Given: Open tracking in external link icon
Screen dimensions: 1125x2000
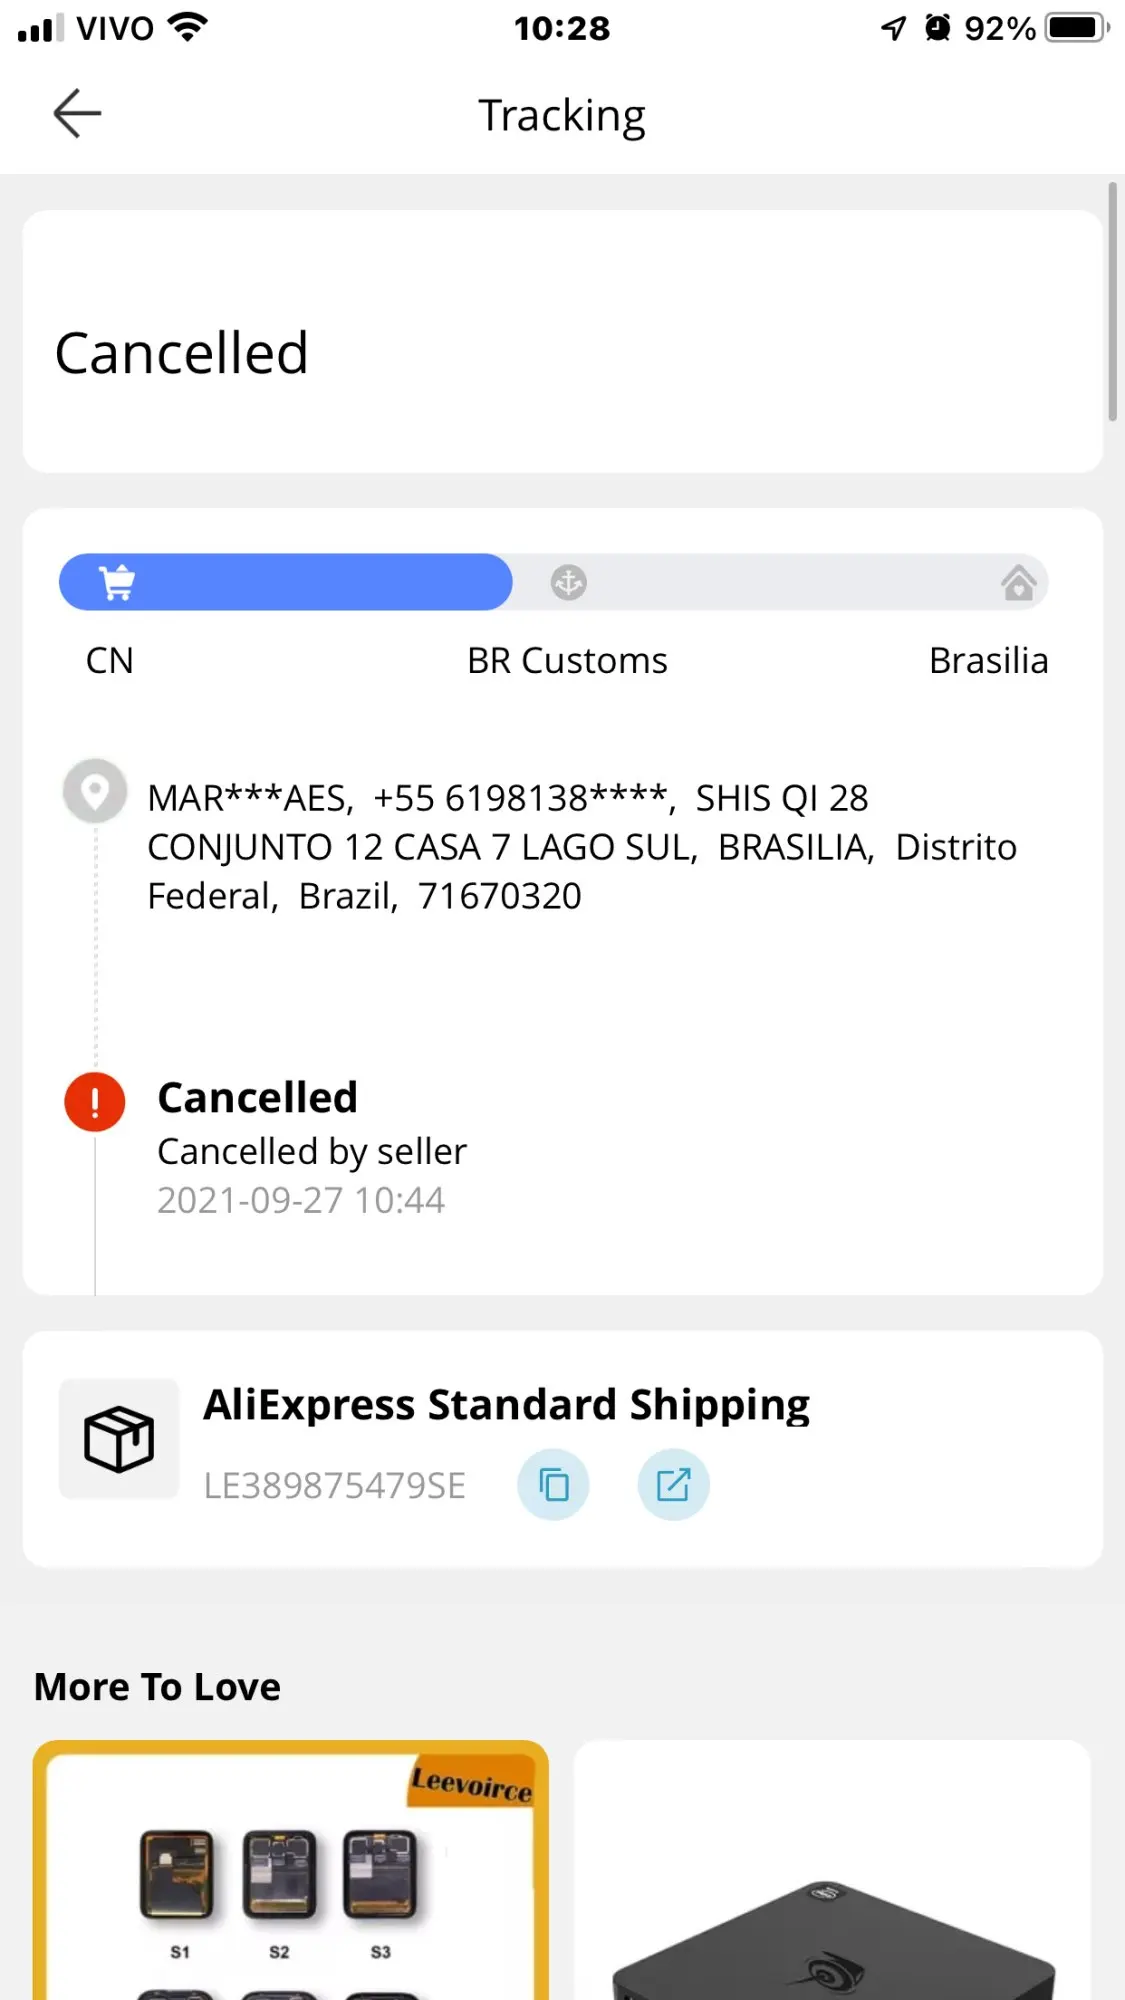Looking at the screenshot, I should coord(673,1485).
